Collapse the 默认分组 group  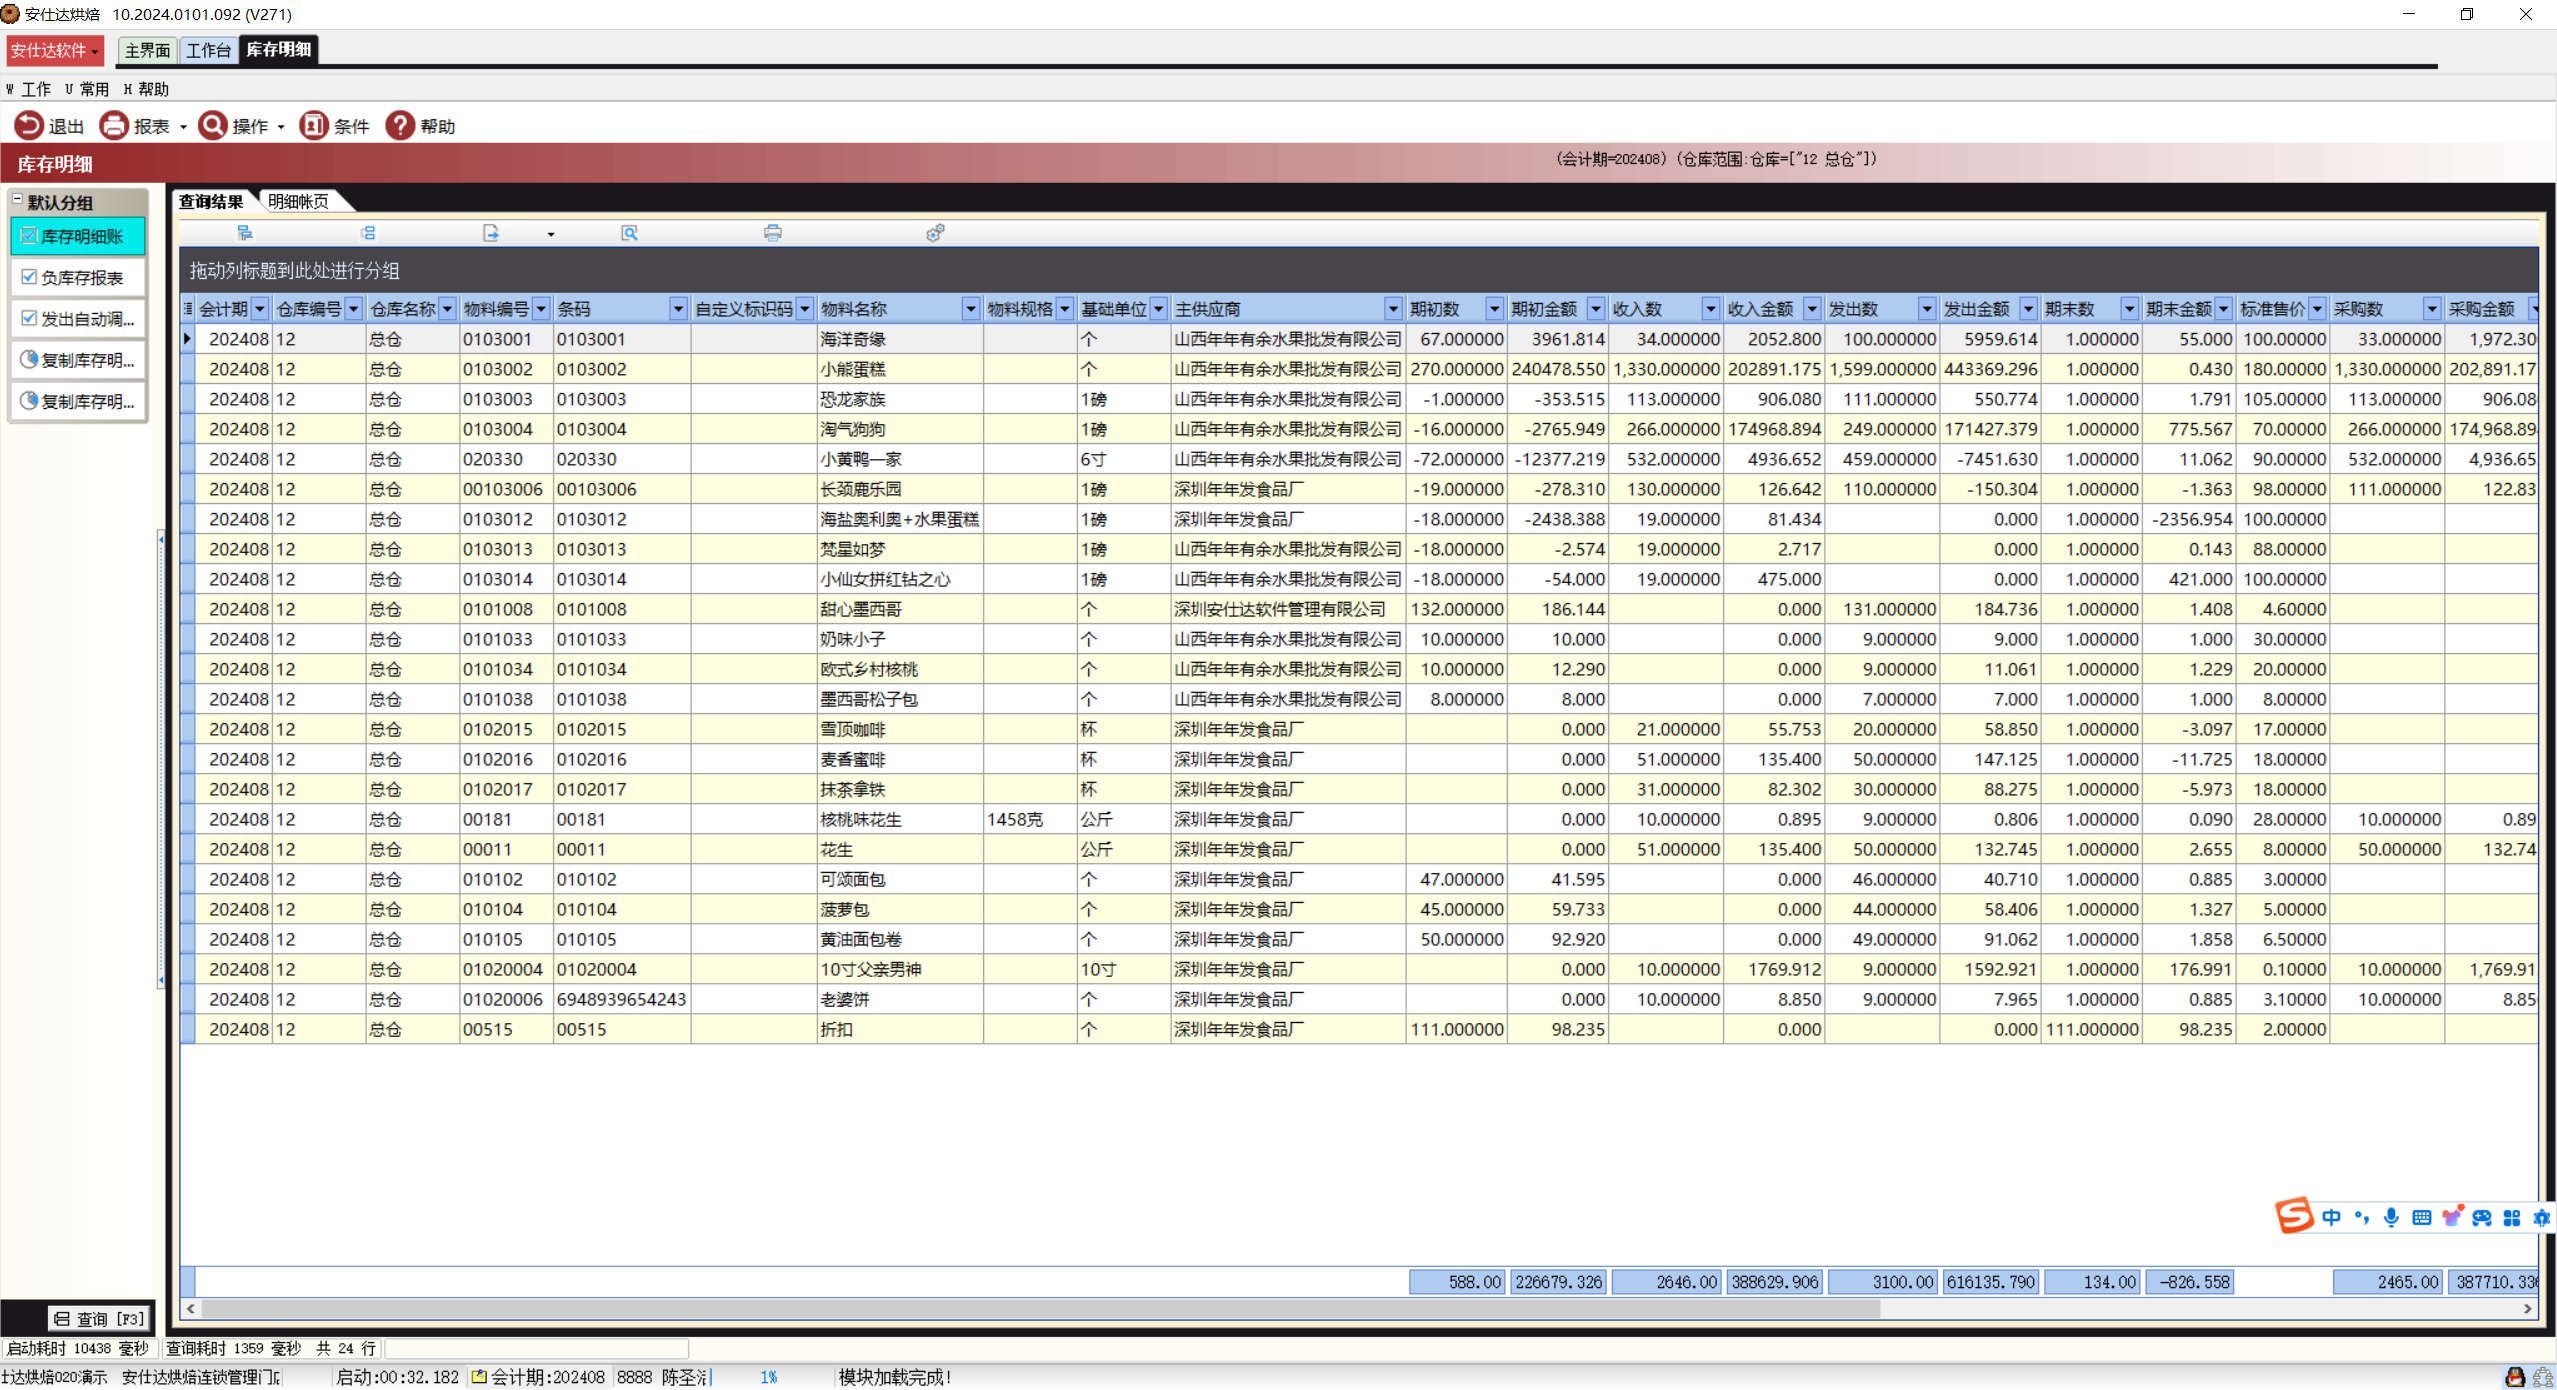click(x=17, y=200)
